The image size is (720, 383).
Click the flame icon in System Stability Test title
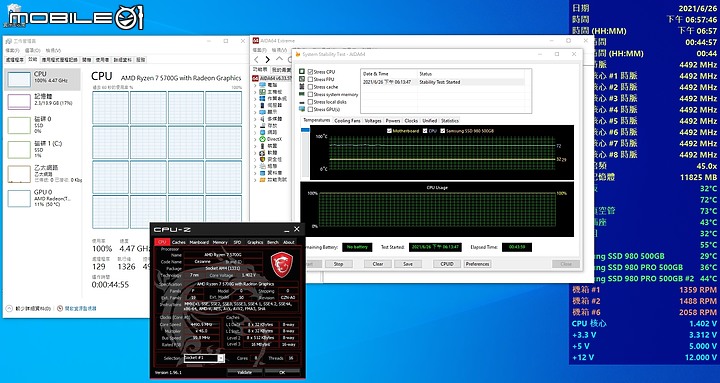(x=298, y=54)
